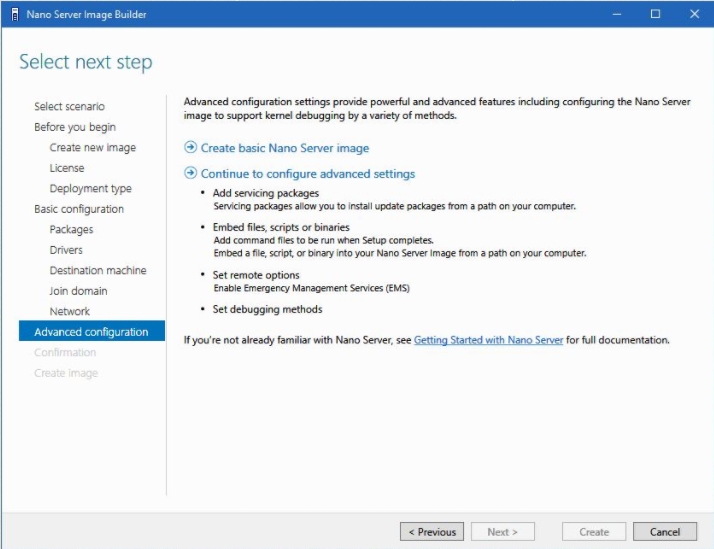Go to the Network step

[70, 311]
